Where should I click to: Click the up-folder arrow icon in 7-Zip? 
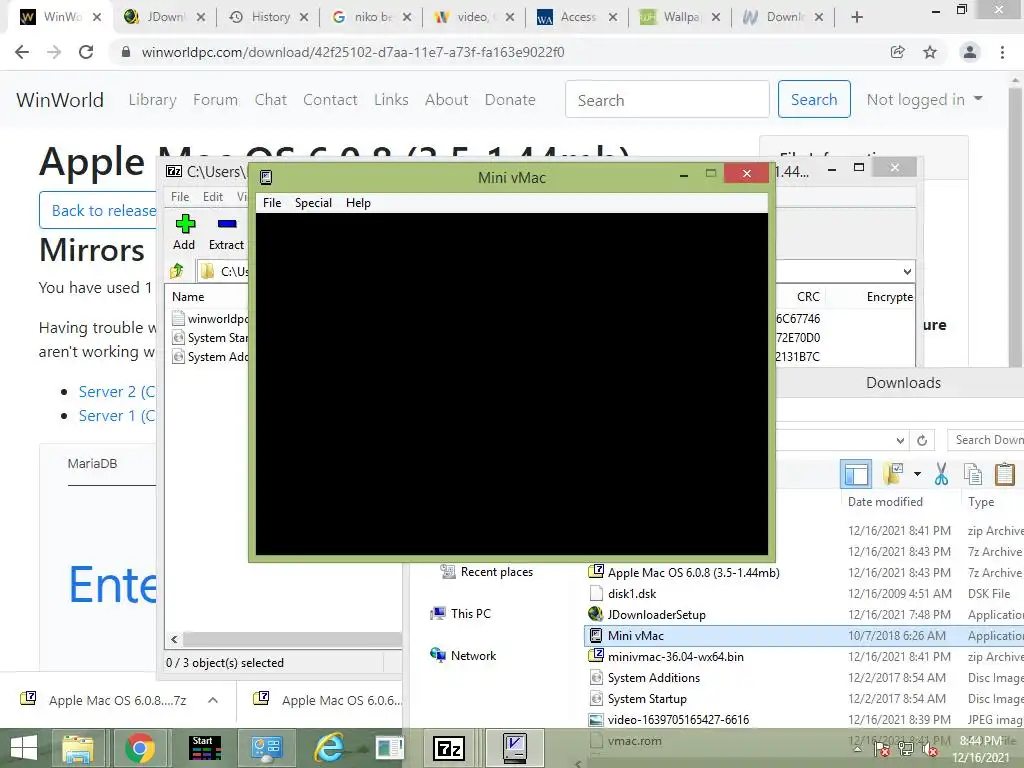(177, 271)
